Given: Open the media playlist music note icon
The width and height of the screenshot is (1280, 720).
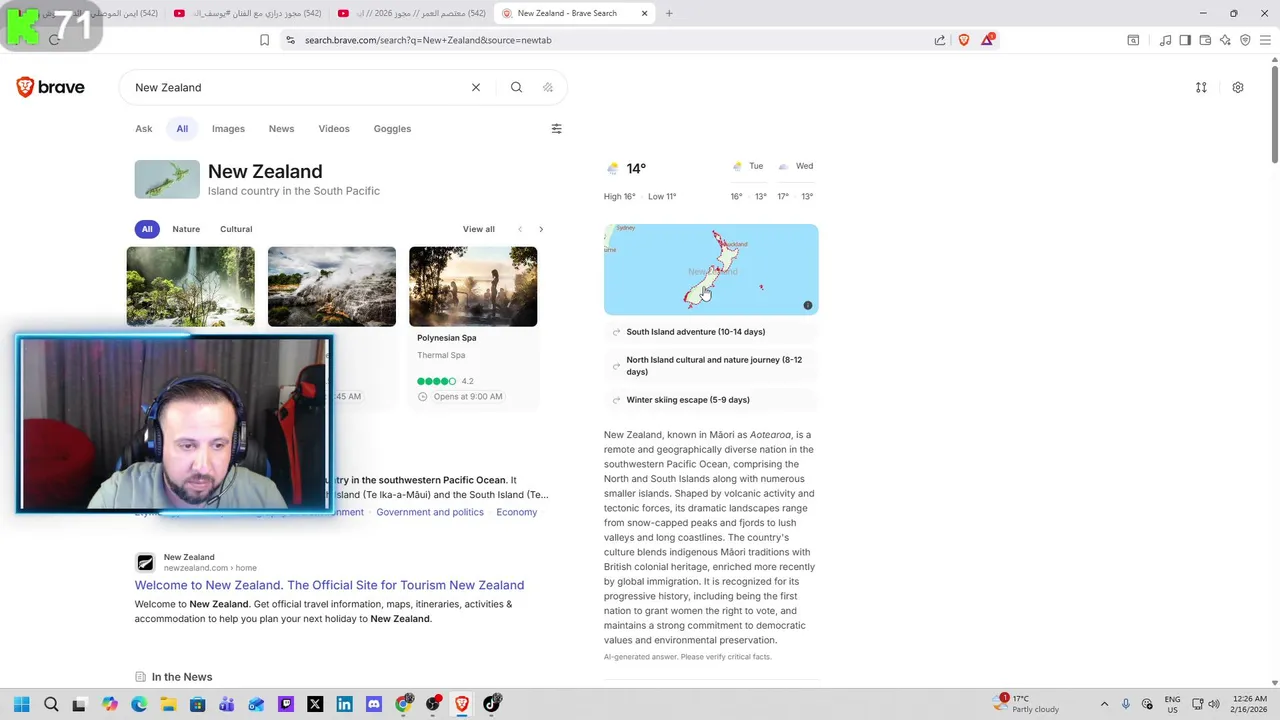Looking at the screenshot, I should tap(1165, 40).
